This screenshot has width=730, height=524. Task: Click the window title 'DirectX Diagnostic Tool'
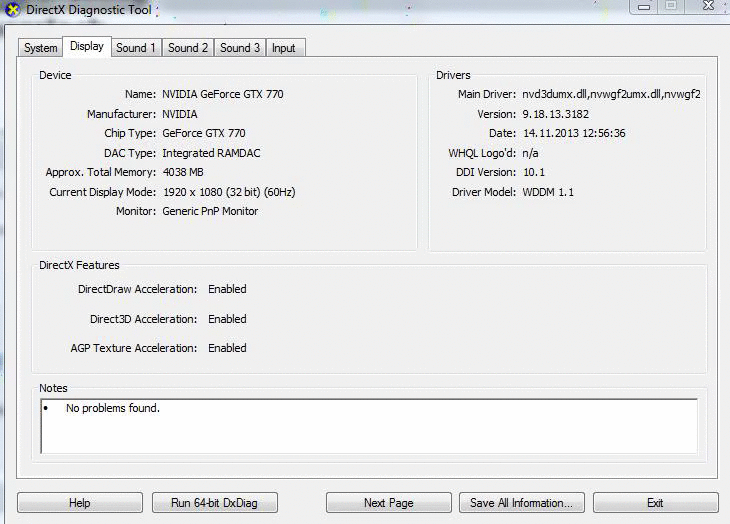pyautogui.click(x=88, y=10)
